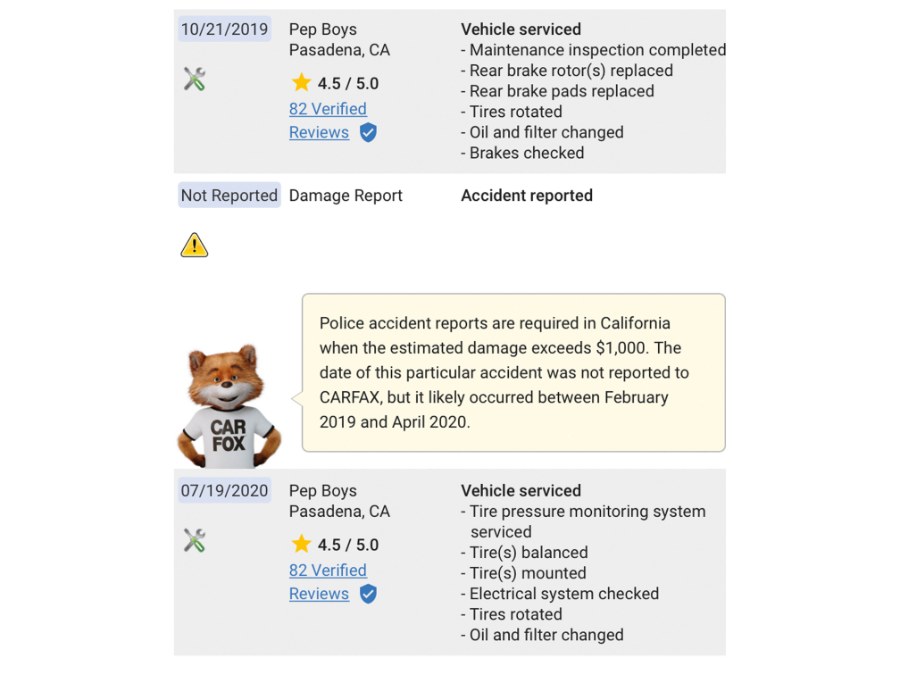Screen dimensions: 900x675
Task: Click the CAR FOX mascot image
Action: click(229, 406)
